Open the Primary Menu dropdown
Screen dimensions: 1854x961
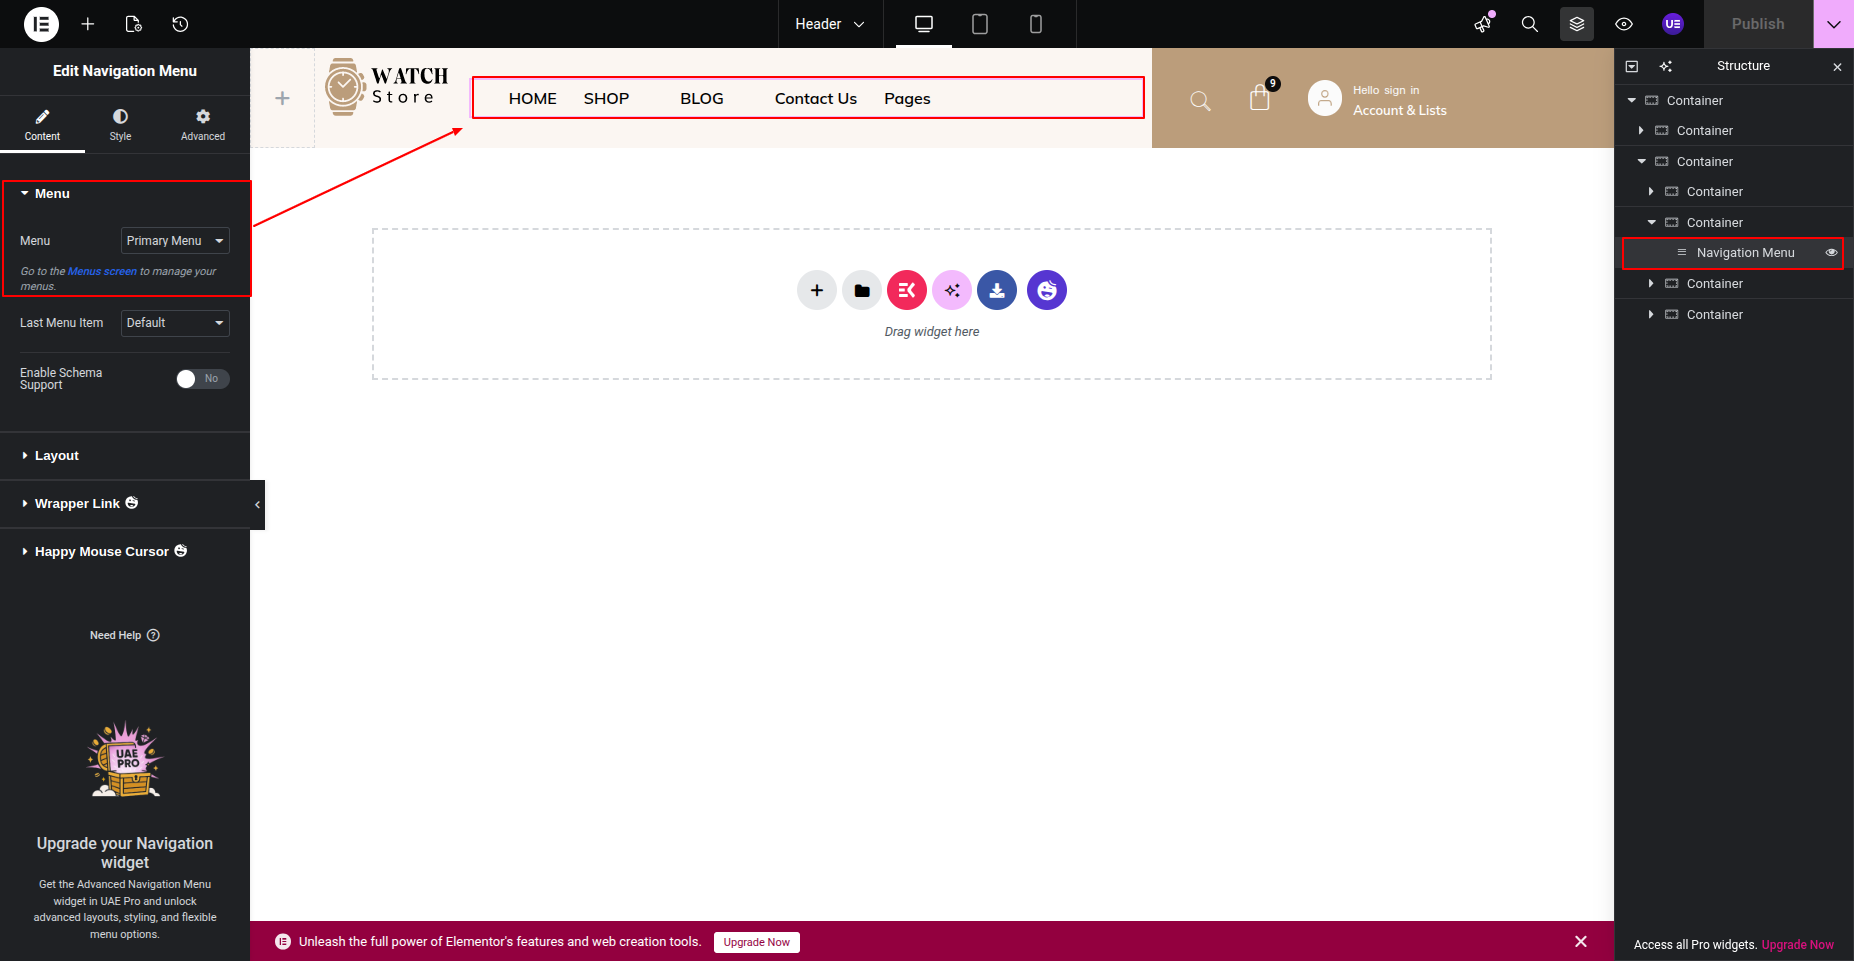pyautogui.click(x=175, y=241)
